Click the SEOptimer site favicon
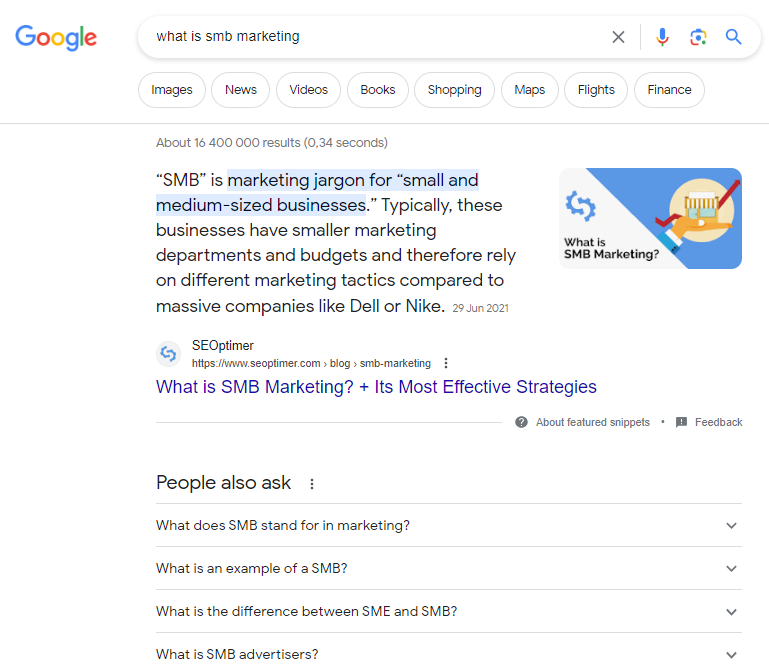Screen dimensions: 769x672 [169, 354]
